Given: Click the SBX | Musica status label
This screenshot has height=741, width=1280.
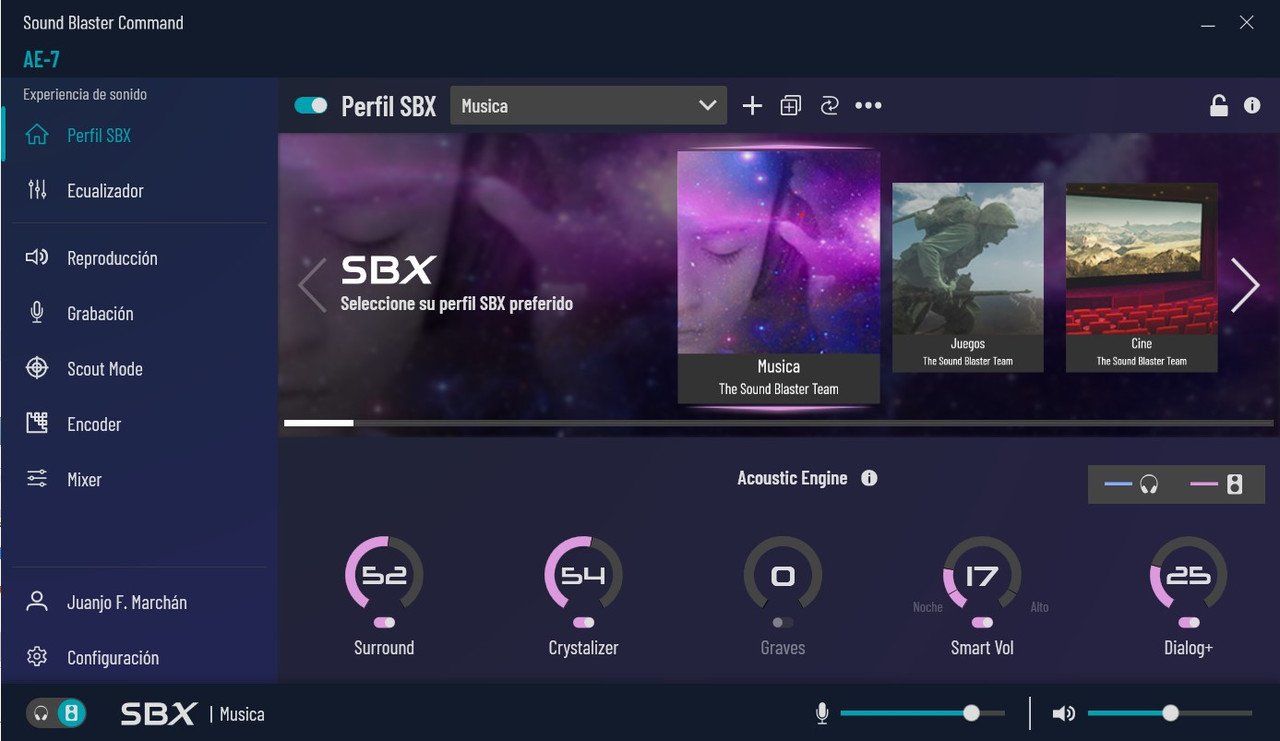Looking at the screenshot, I should click(x=193, y=714).
